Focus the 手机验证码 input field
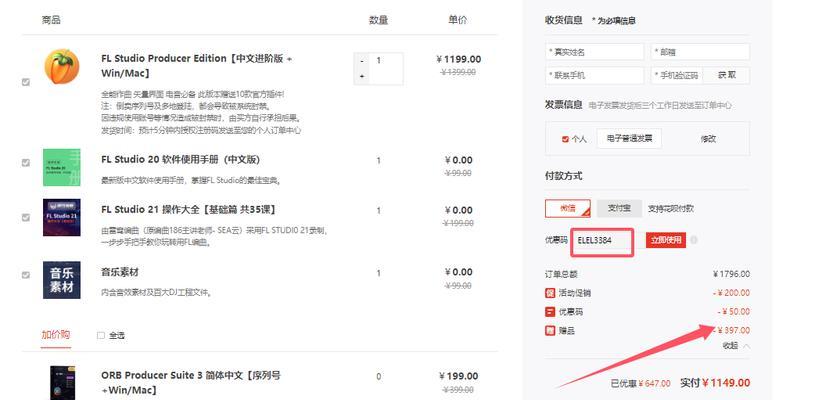This screenshot has width=815, height=400. coord(677,75)
